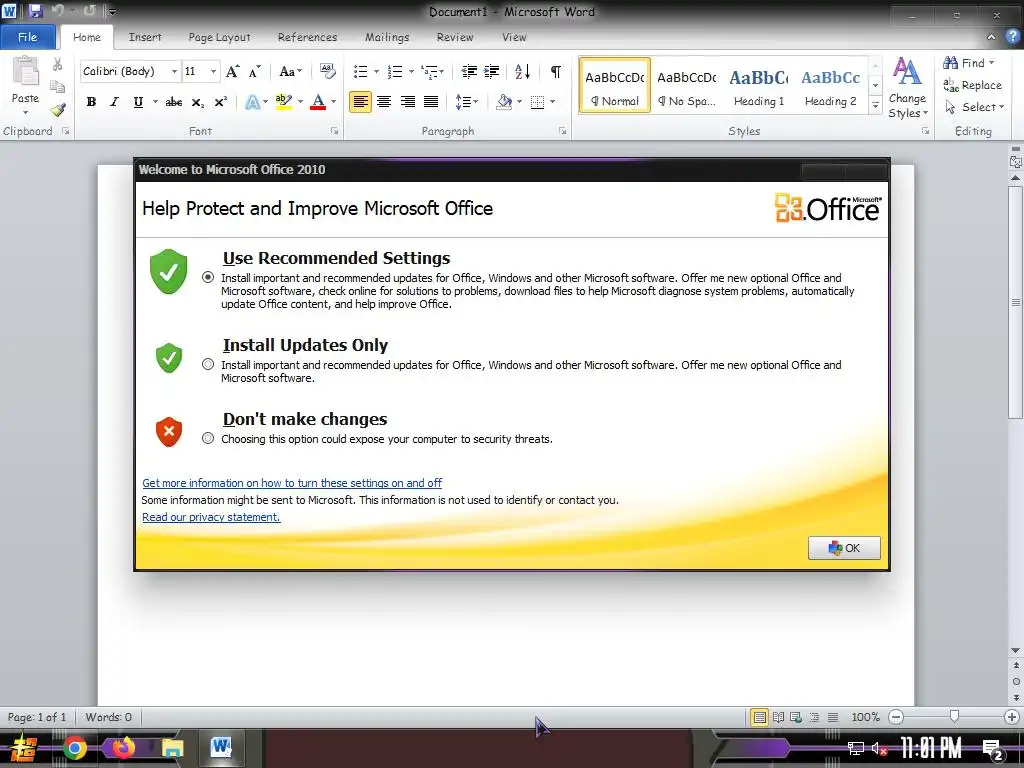Align text left
This screenshot has height=768, width=1024.
pyautogui.click(x=360, y=102)
